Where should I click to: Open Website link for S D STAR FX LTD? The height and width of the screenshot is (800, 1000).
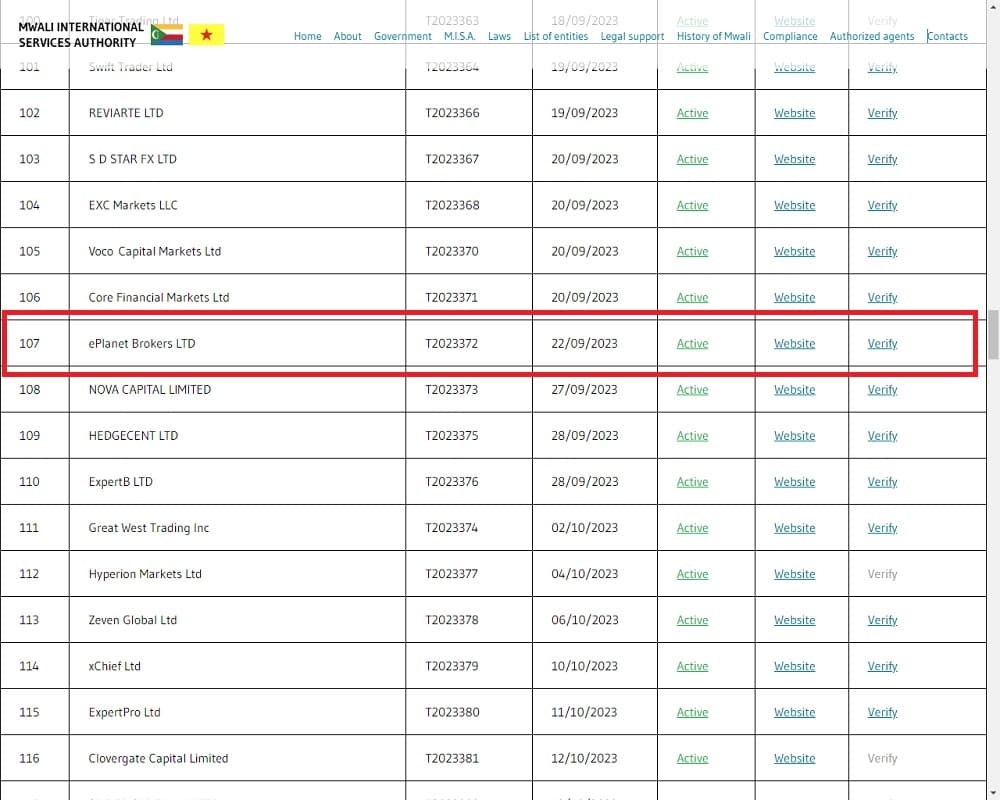click(x=794, y=159)
